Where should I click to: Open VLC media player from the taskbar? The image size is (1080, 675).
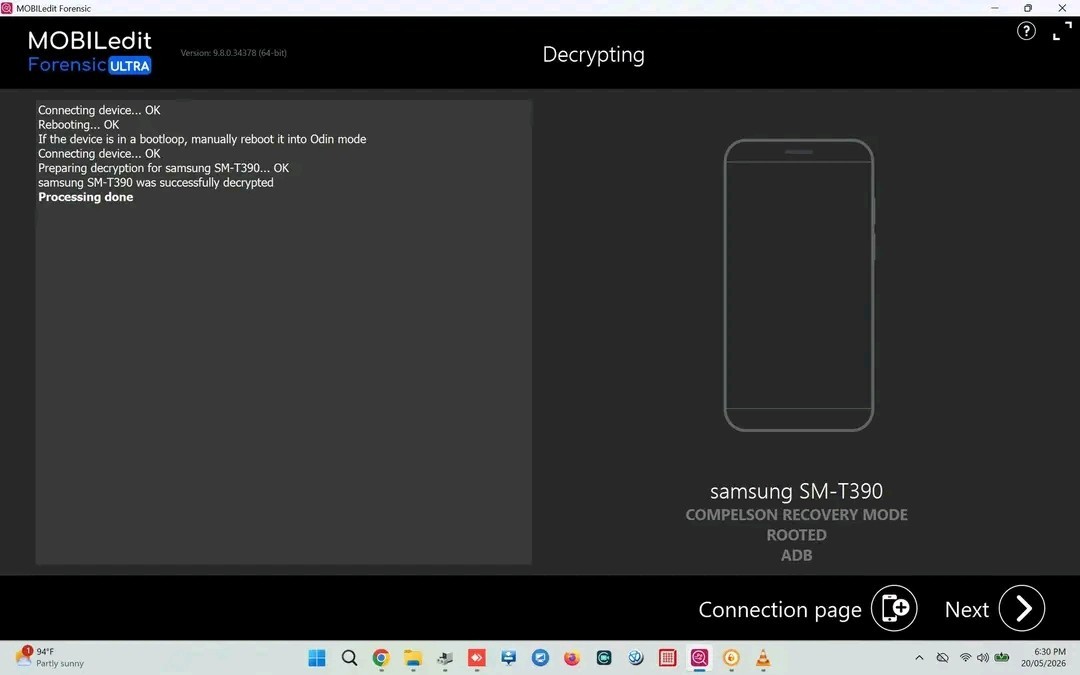(763, 658)
